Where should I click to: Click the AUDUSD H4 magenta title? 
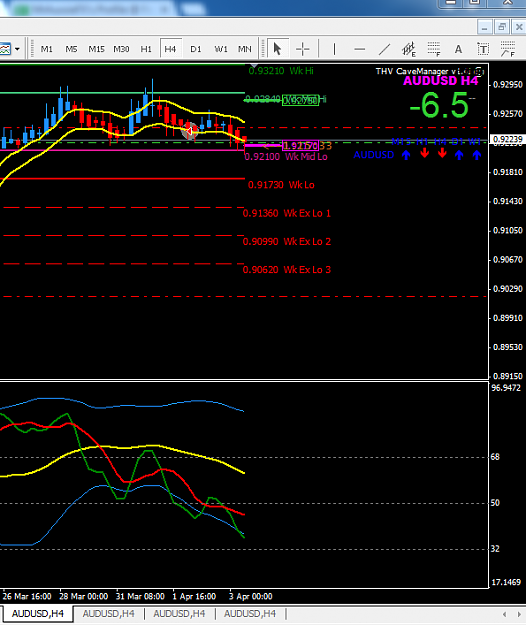[440, 81]
